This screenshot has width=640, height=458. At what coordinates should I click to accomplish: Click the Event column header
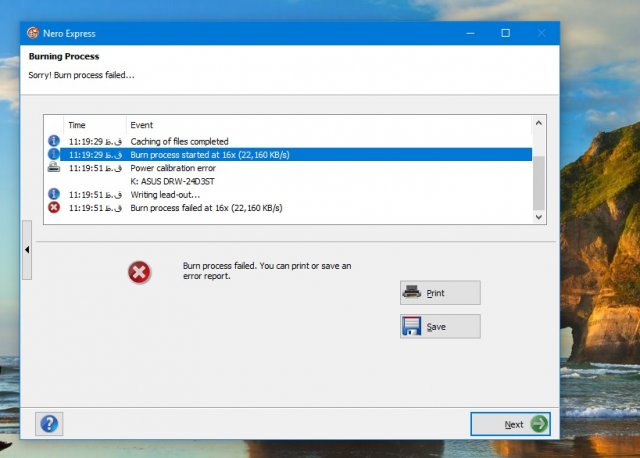pos(142,125)
